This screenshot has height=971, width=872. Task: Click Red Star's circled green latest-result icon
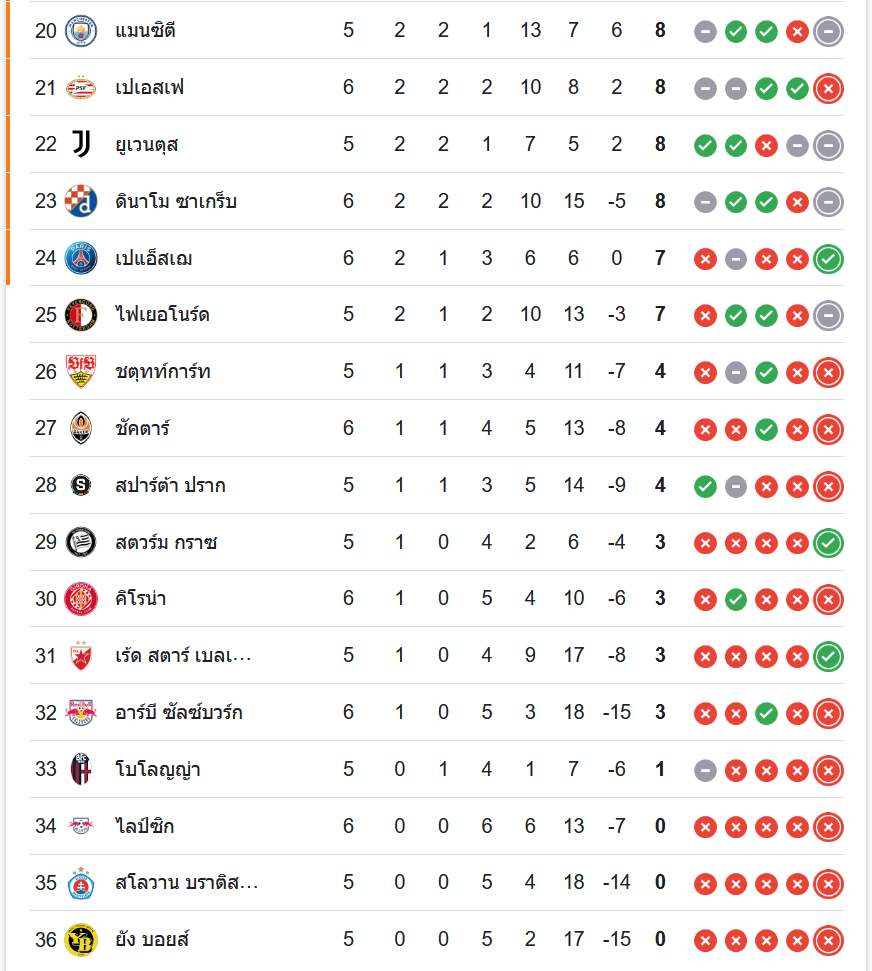coord(828,657)
